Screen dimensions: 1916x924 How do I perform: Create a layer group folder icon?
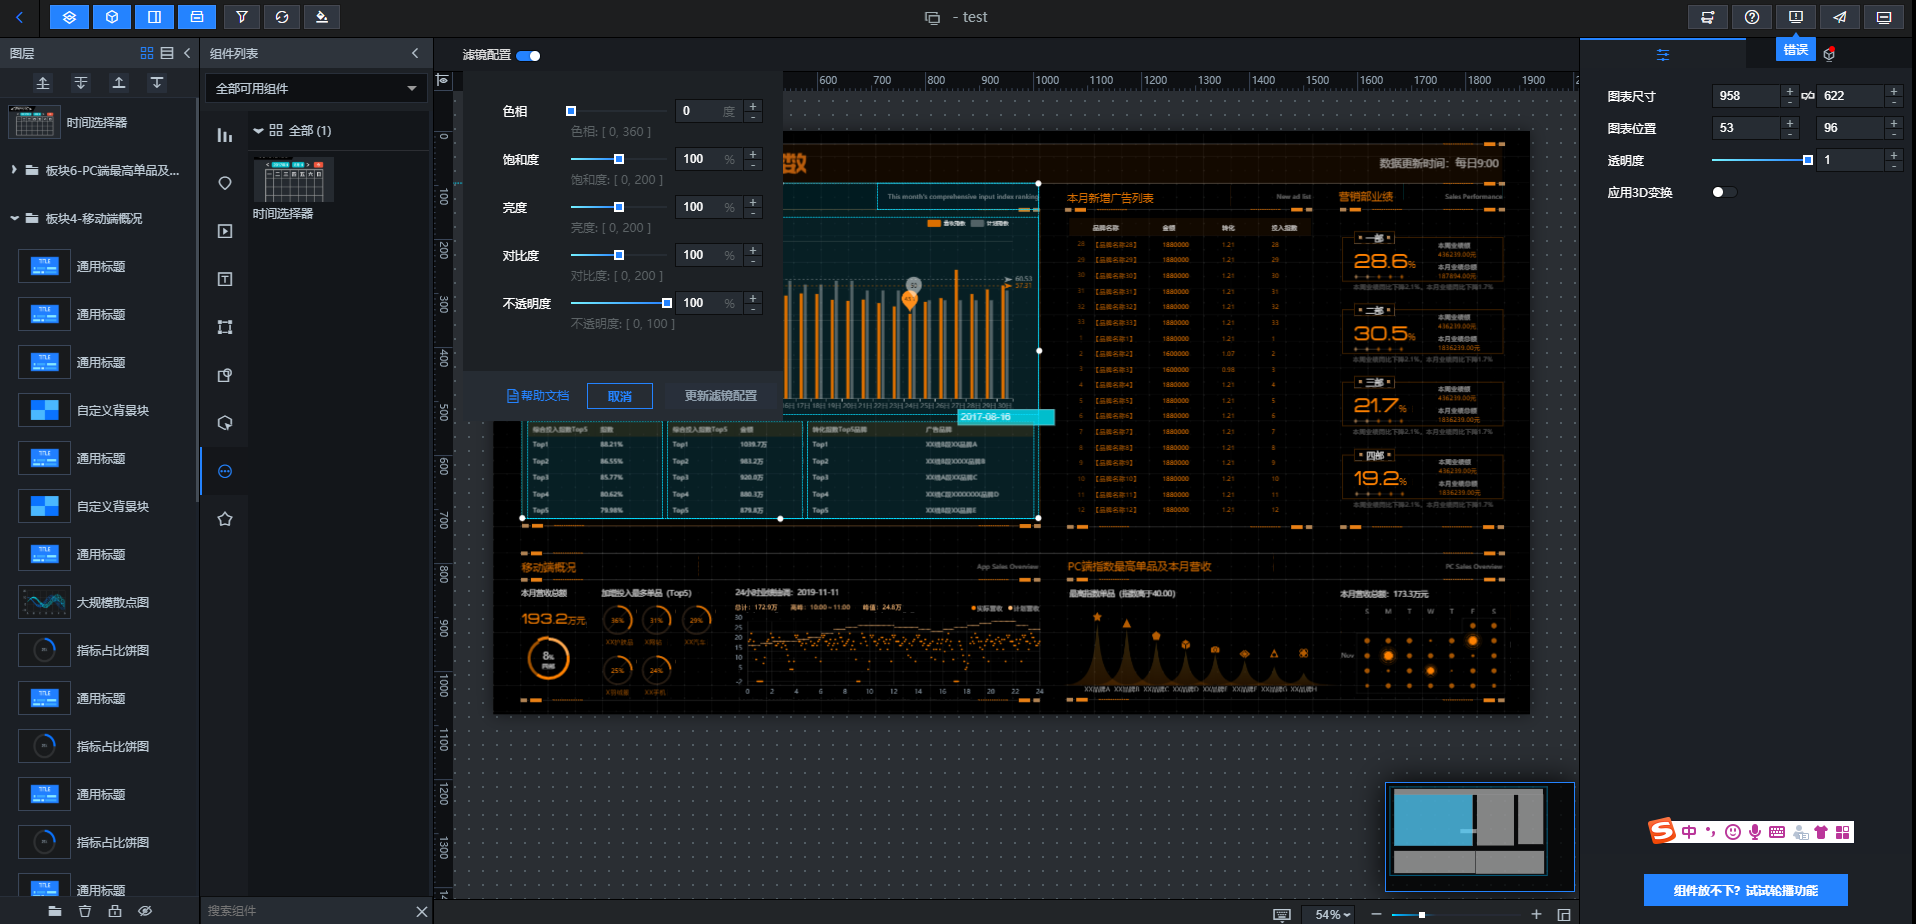coord(55,911)
